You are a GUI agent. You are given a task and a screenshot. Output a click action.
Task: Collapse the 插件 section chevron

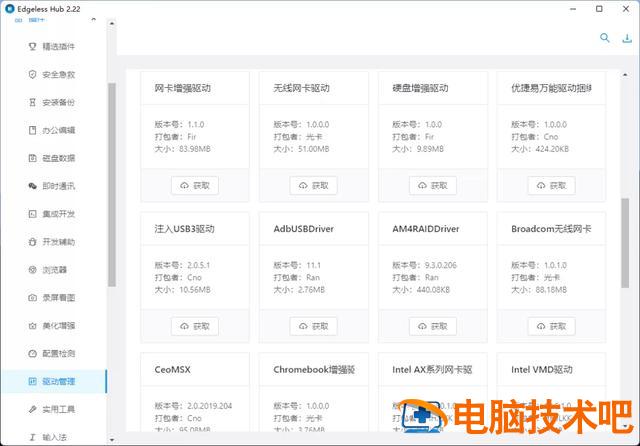[93, 19]
